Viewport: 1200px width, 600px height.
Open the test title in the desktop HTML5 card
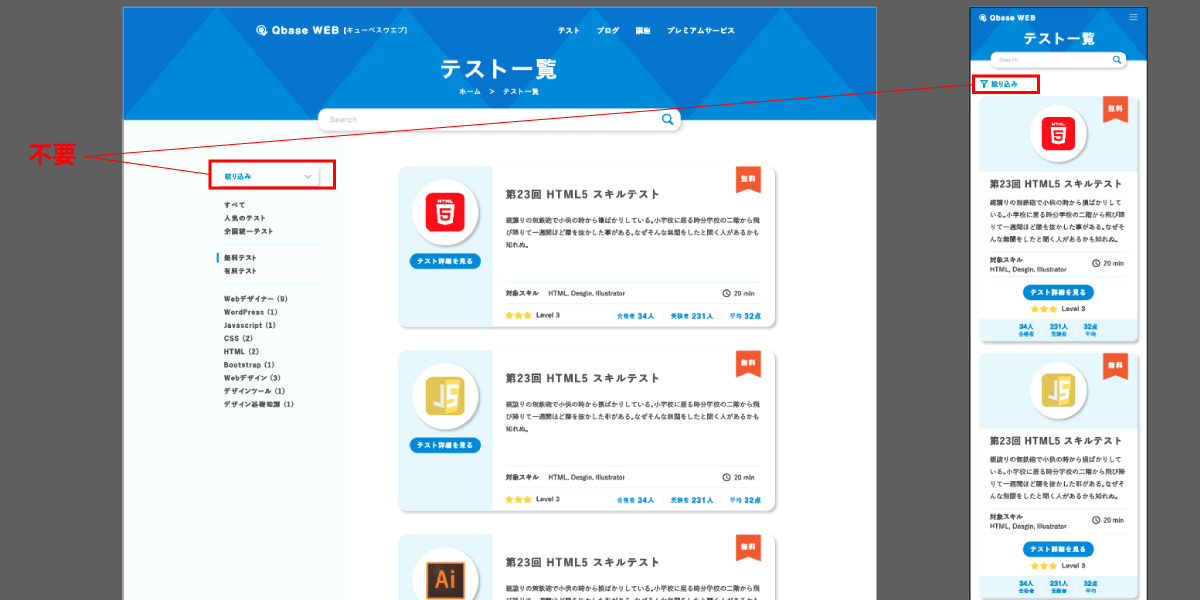583,194
